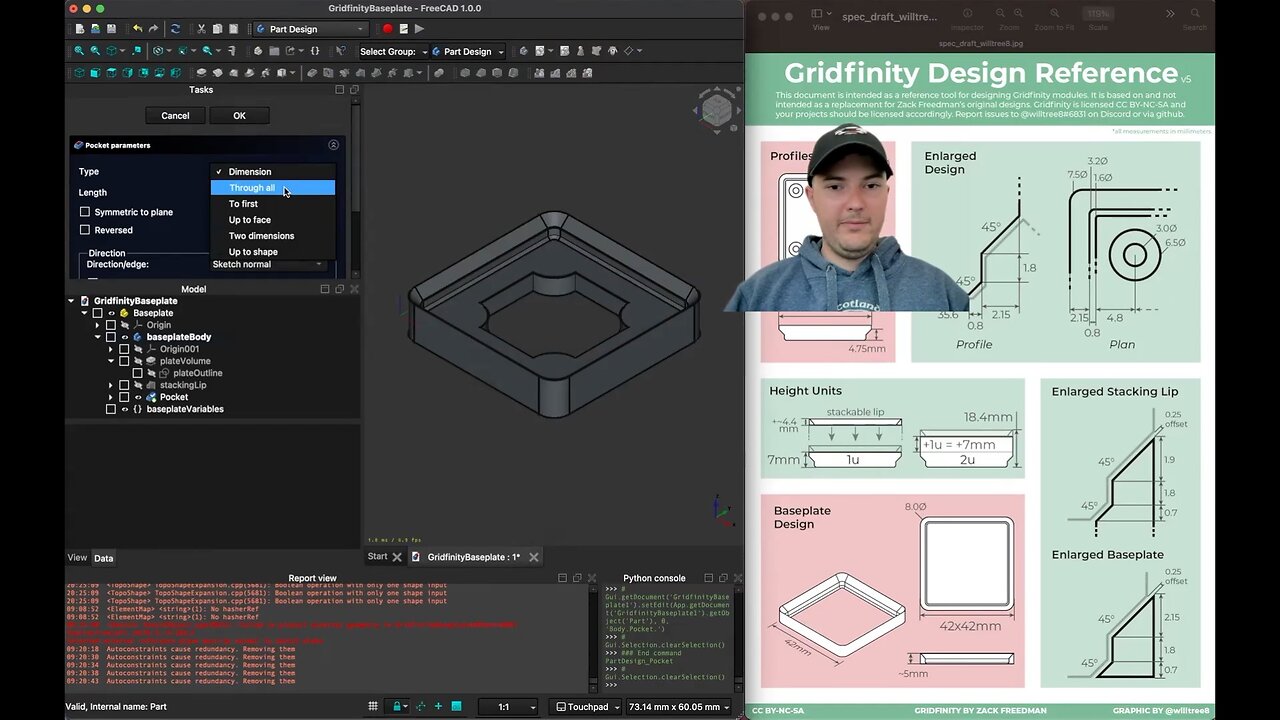Click the Save document icon in the toolbar

point(111,29)
